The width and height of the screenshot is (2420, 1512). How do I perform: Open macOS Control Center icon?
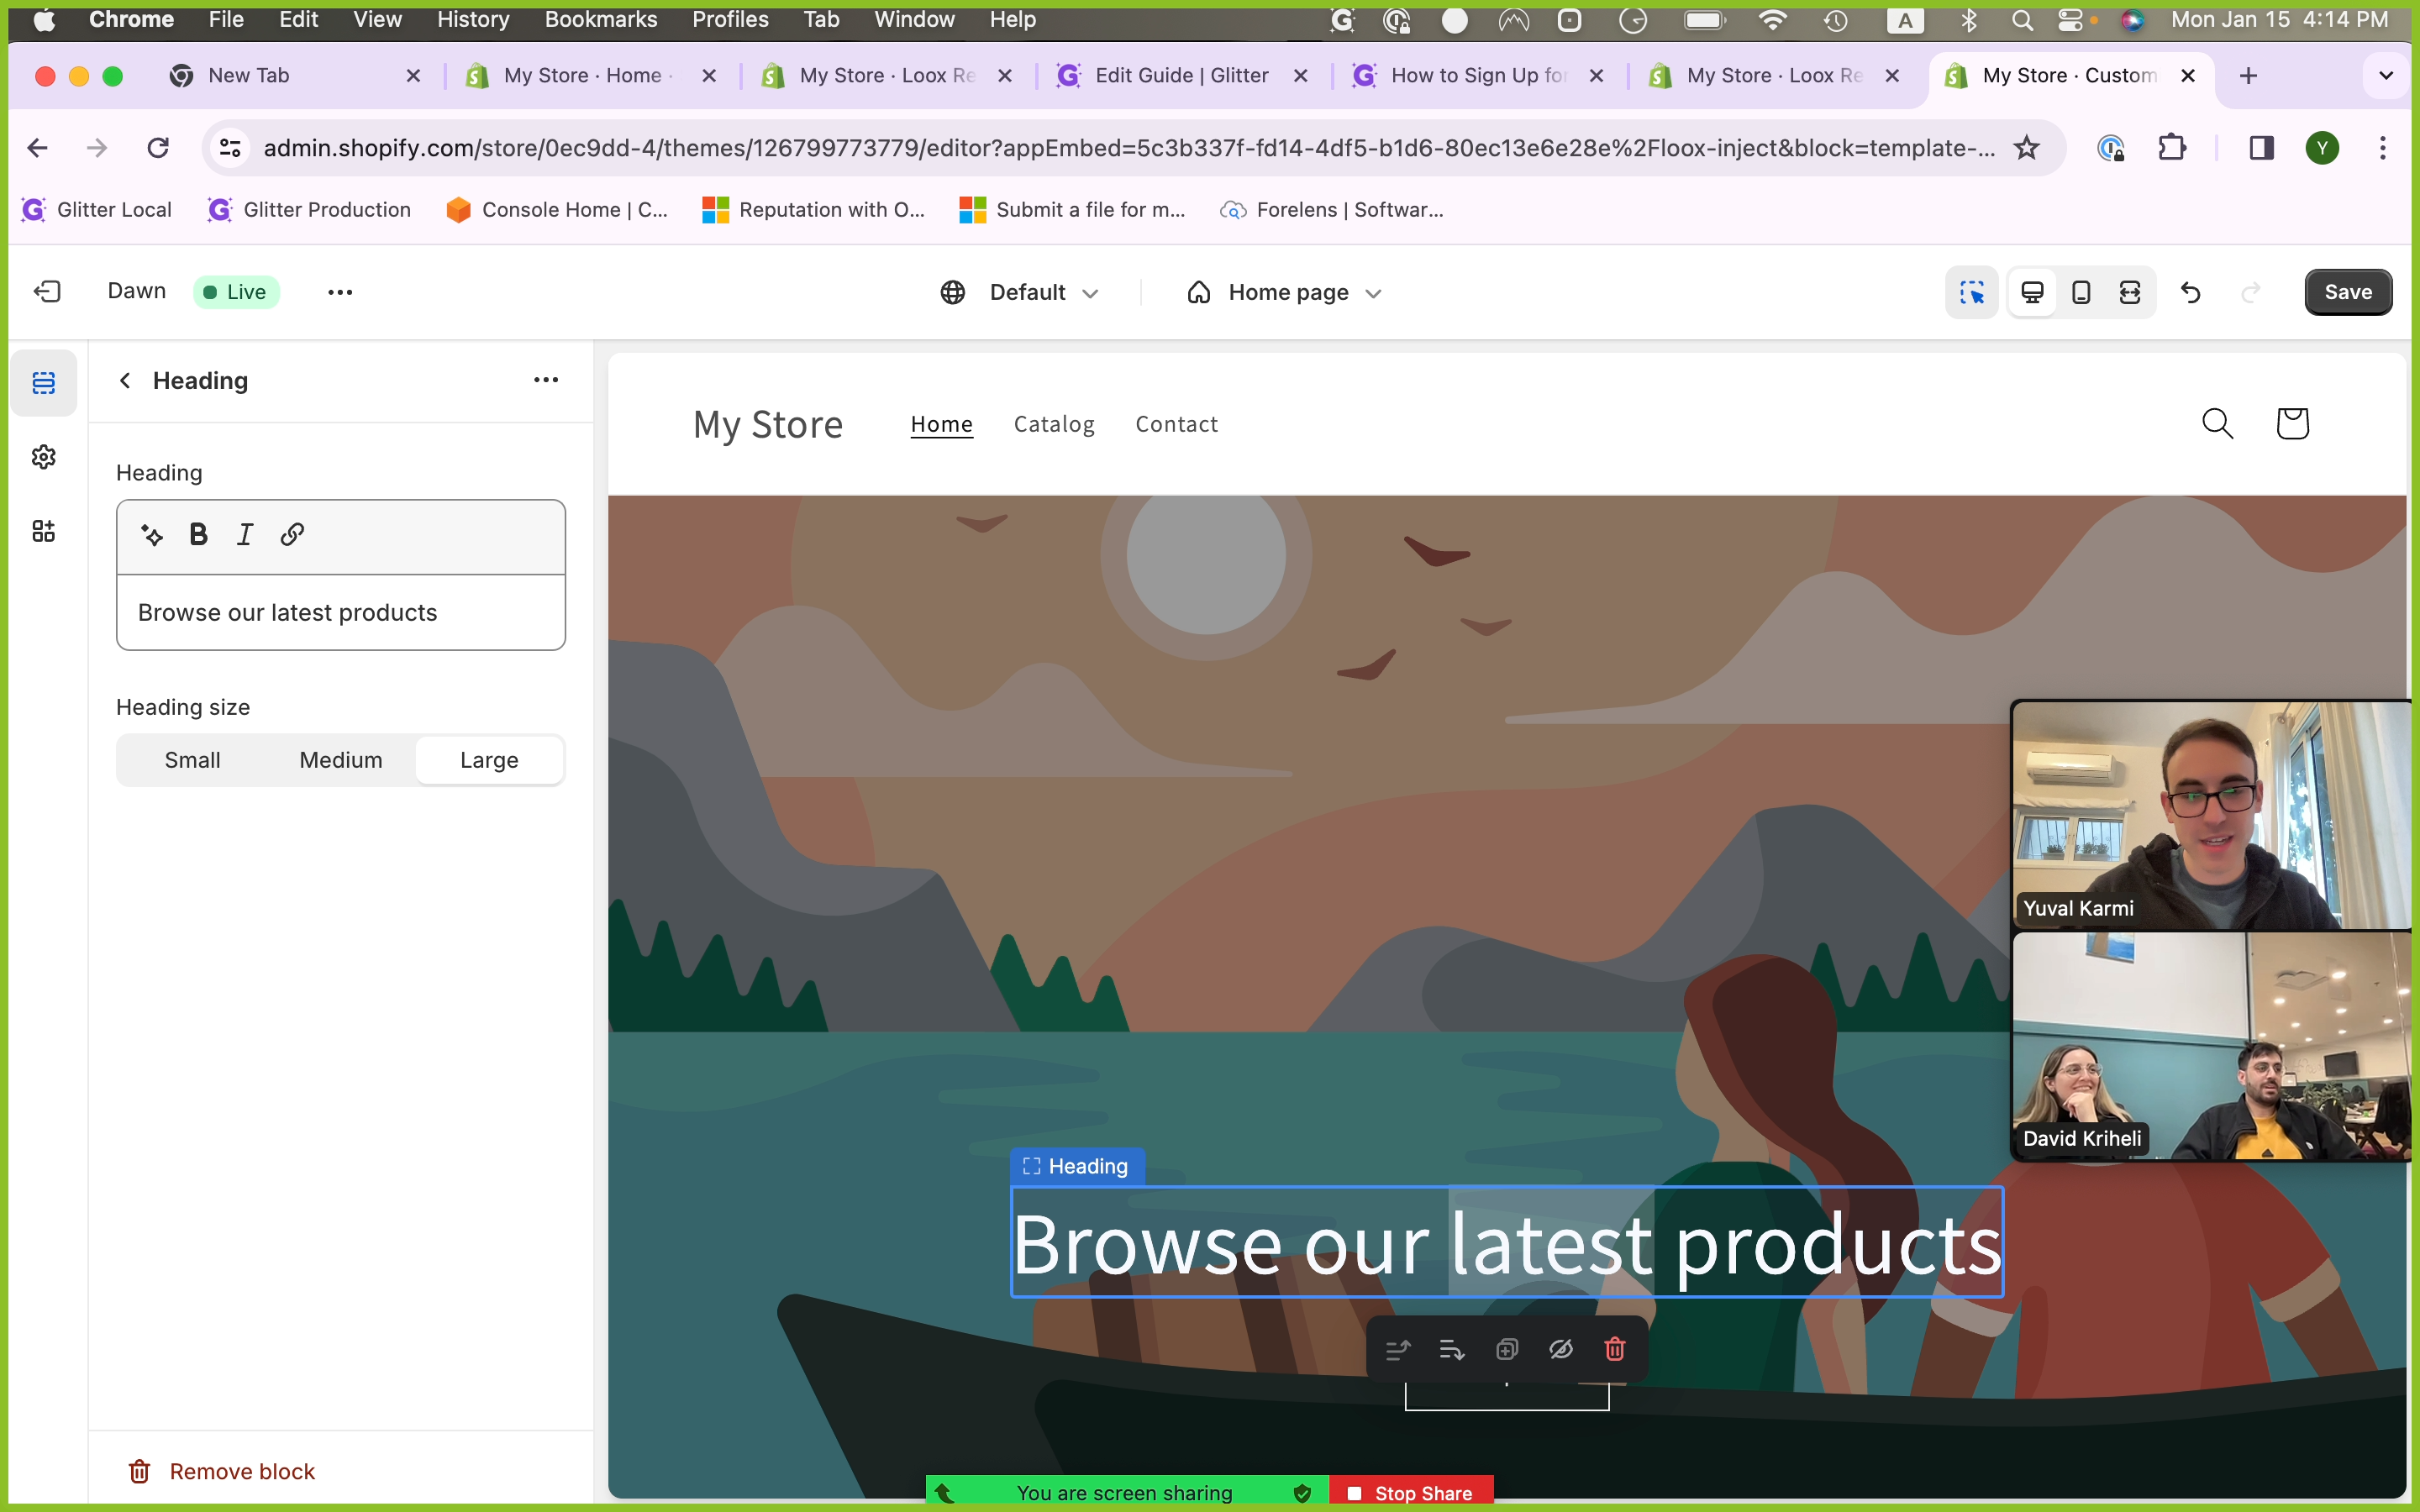coord(2071,20)
